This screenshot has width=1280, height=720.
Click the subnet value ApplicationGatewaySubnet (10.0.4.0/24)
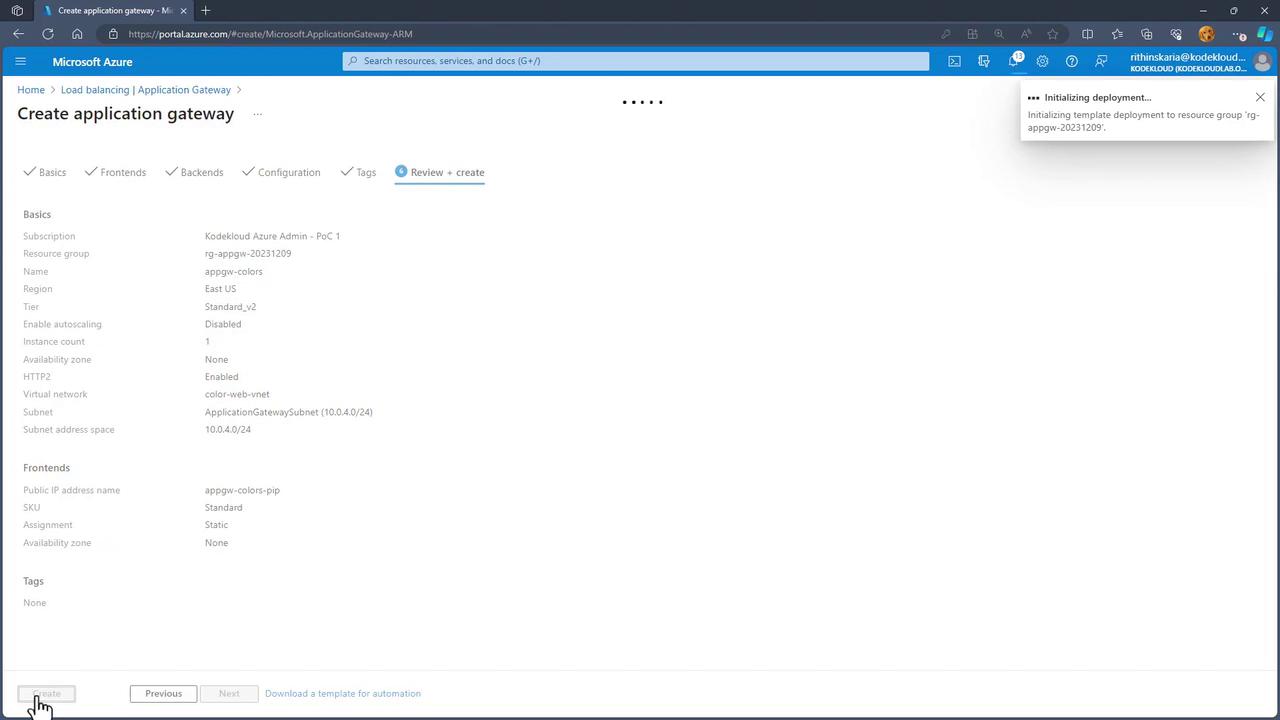(289, 412)
